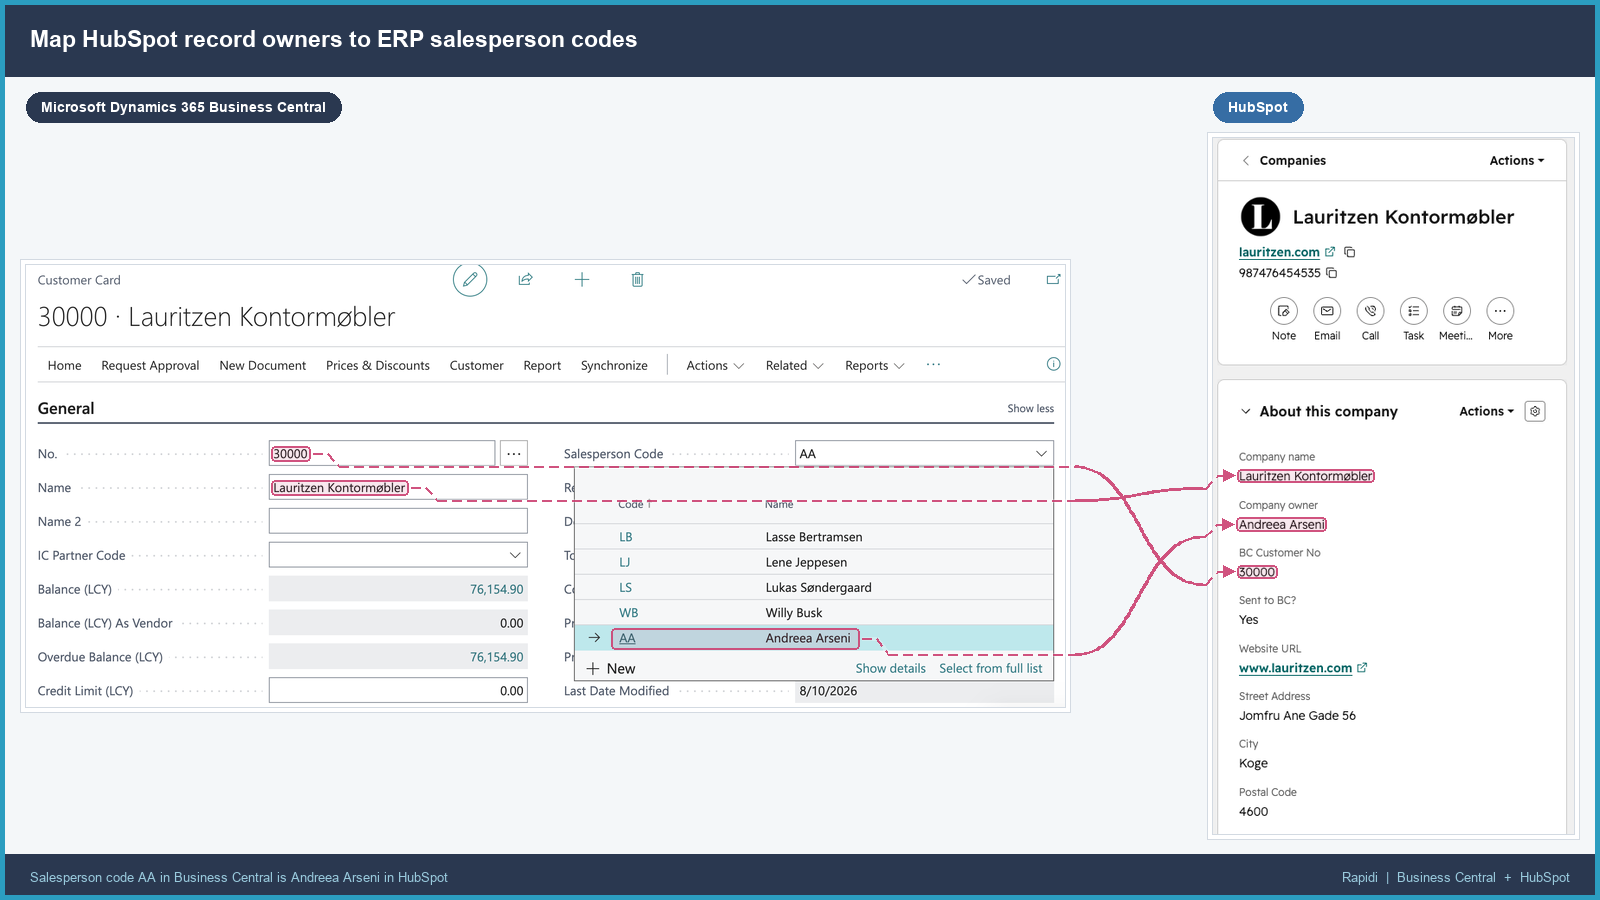Open HubSpot header Actions dropdown
The image size is (1600, 900).
(1517, 161)
